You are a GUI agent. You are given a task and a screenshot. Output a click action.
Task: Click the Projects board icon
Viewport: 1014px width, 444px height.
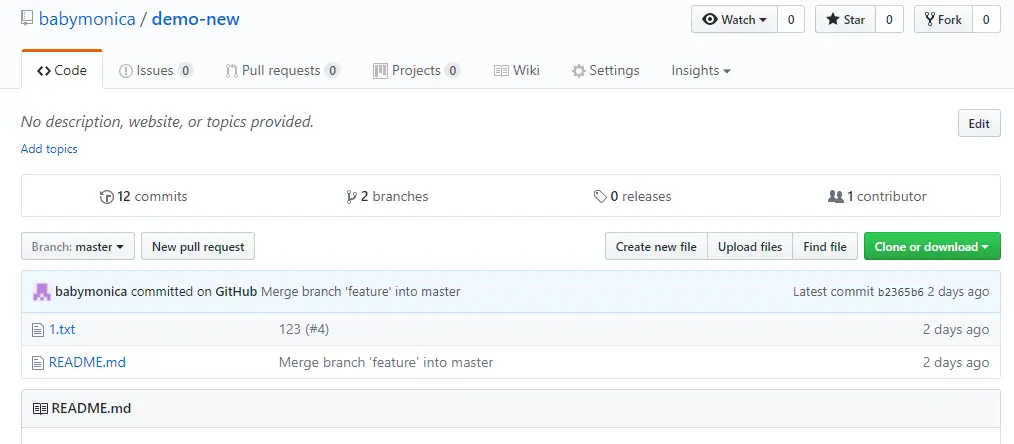pos(380,70)
